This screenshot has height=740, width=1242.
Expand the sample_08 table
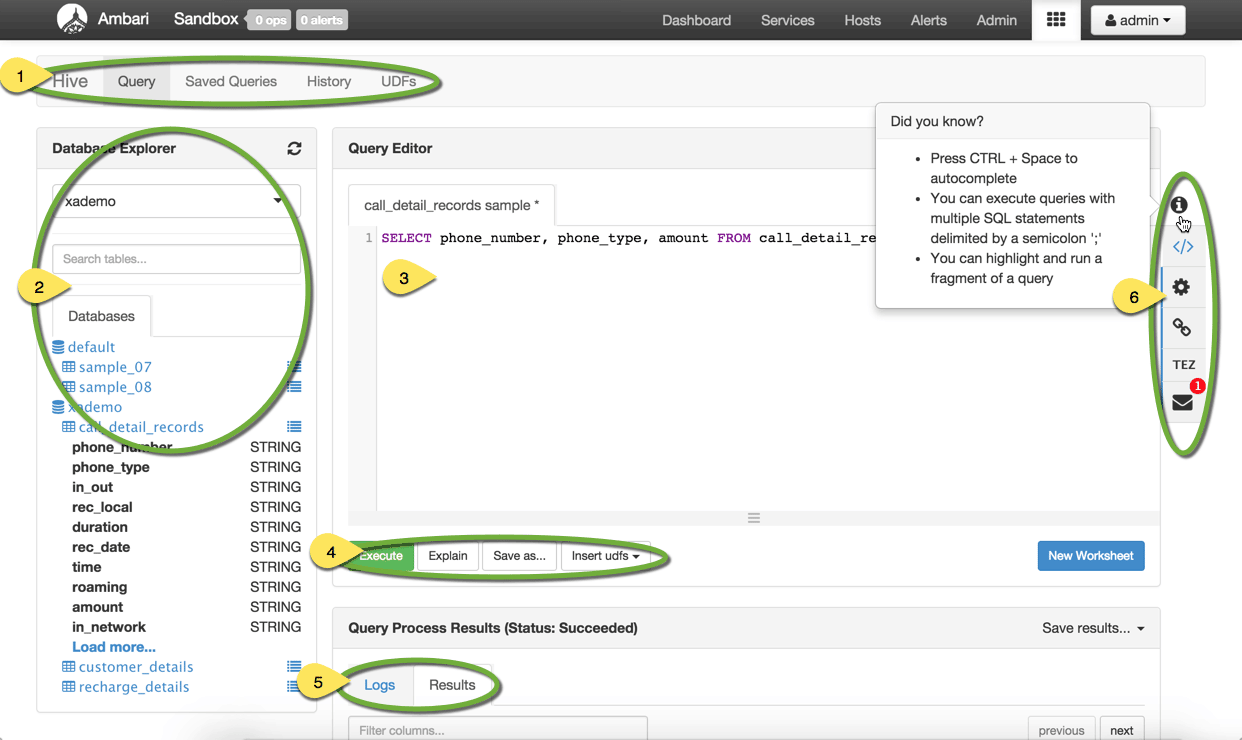[115, 387]
